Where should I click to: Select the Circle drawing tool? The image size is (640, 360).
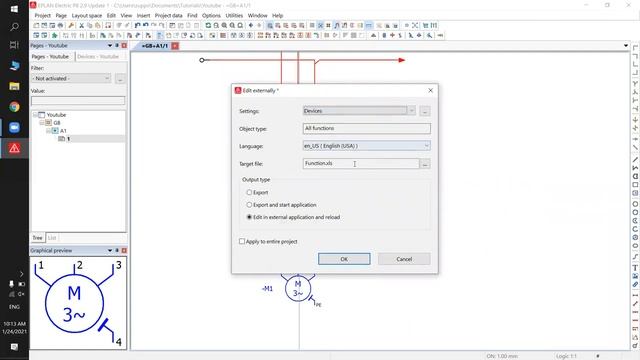click(635, 204)
